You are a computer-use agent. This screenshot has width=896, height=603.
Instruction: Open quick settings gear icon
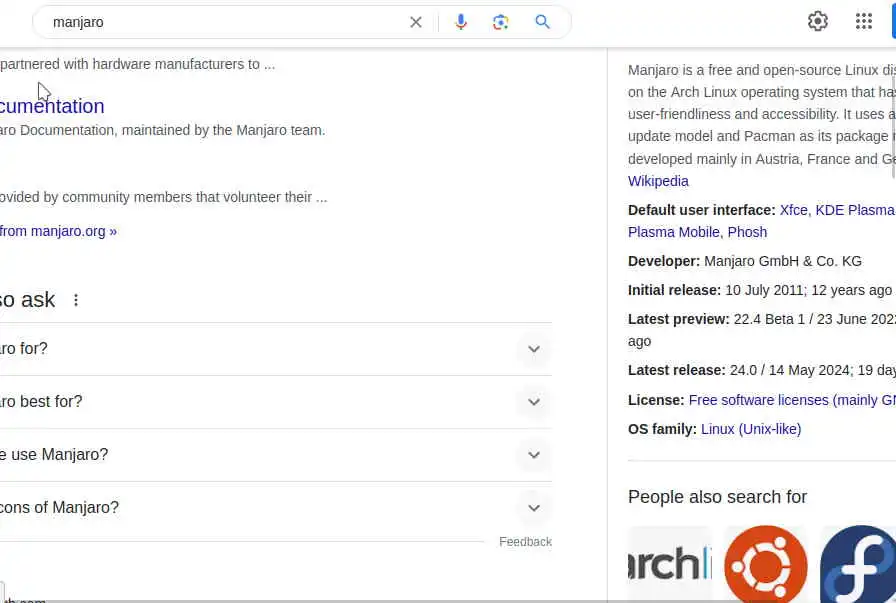coord(818,21)
